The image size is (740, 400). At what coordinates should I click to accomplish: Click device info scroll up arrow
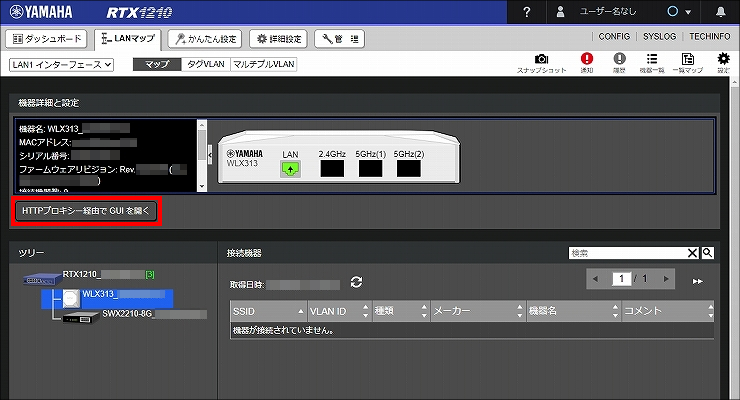[202, 125]
